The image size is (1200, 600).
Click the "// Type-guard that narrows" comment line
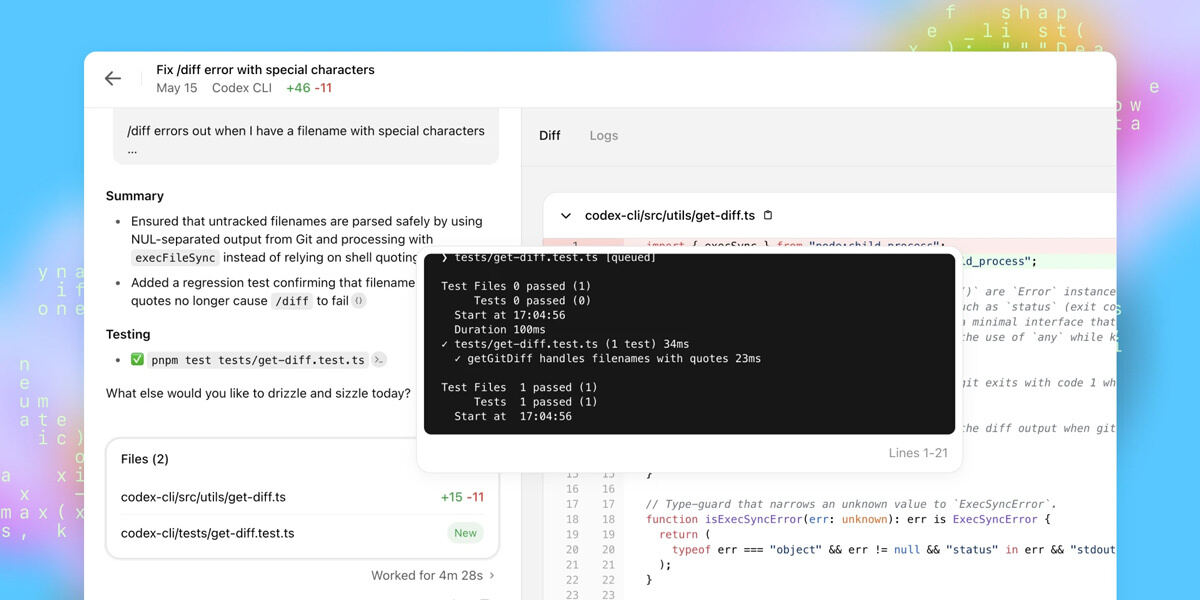tap(851, 504)
